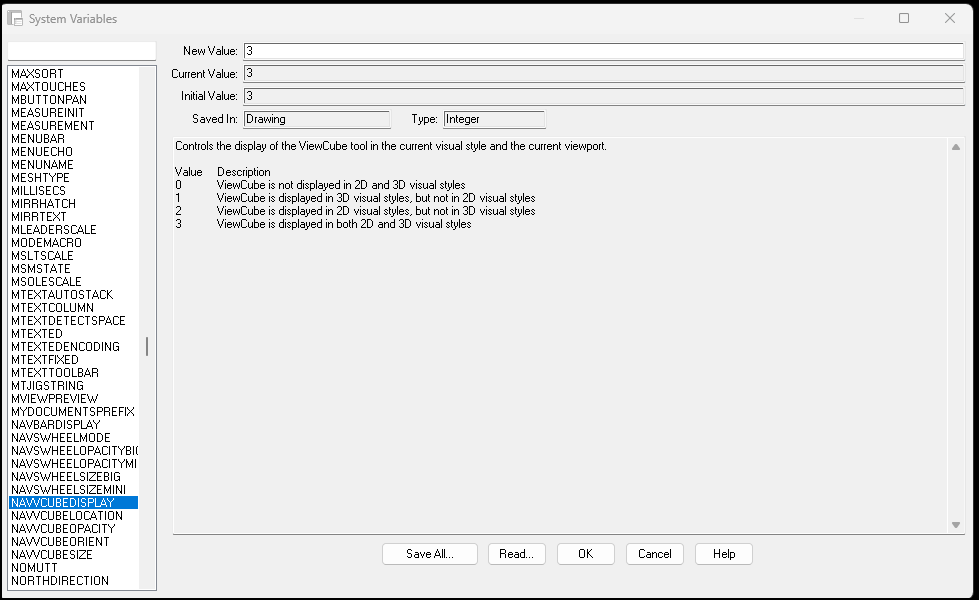This screenshot has width=979, height=600.
Task: Select the NAVVCUBEOPACITY variable
Action: [x=60, y=528]
